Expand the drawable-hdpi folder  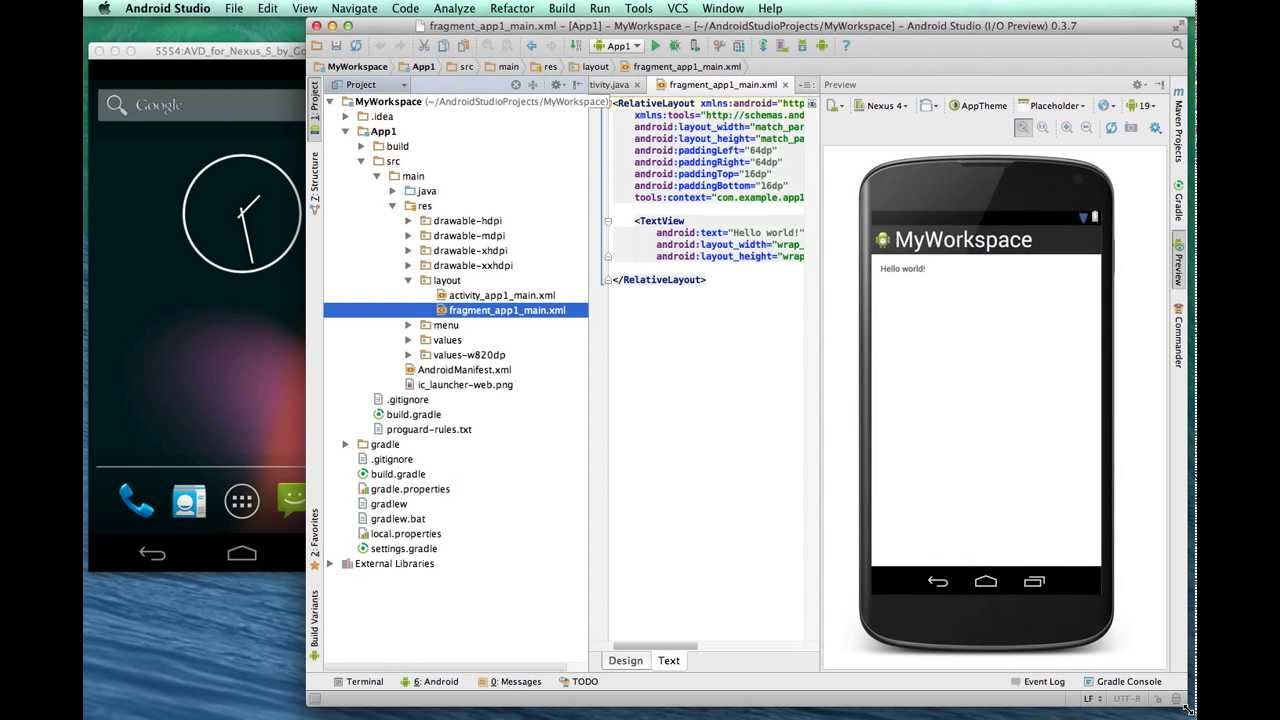[x=409, y=221]
